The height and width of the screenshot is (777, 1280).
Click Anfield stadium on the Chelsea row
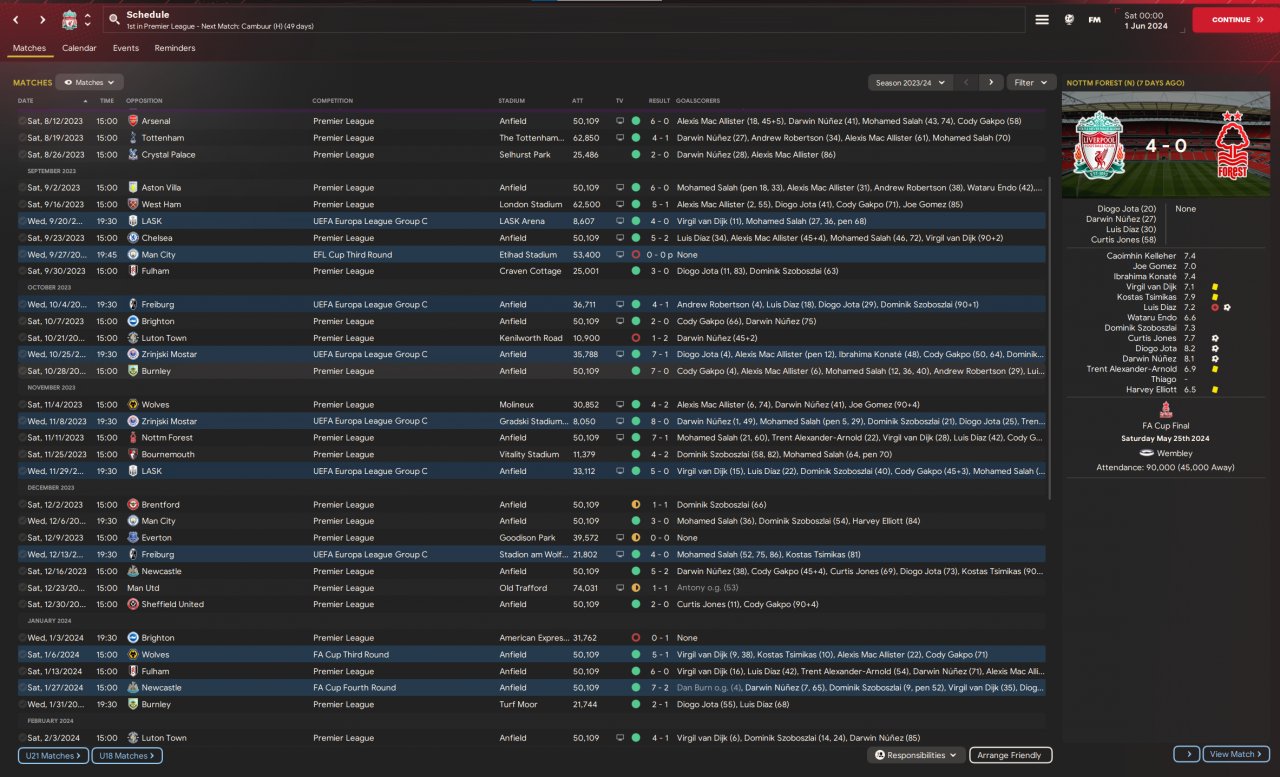512,238
